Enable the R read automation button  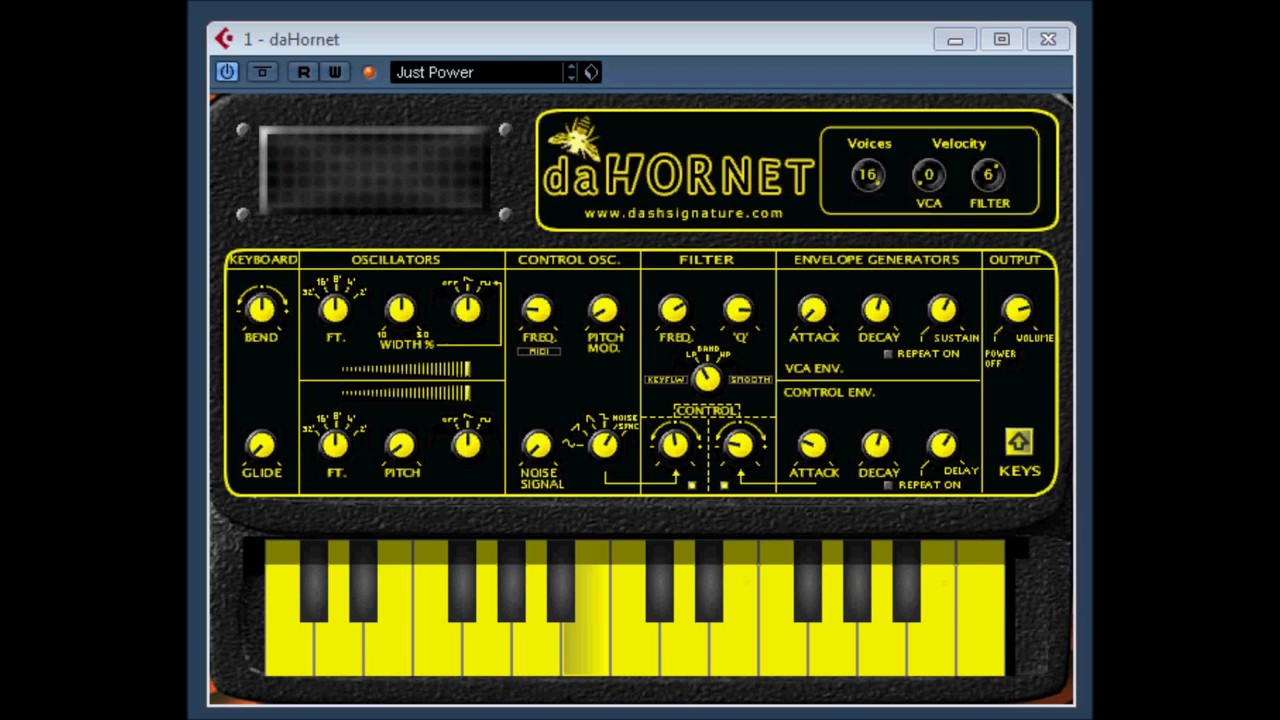click(x=303, y=72)
